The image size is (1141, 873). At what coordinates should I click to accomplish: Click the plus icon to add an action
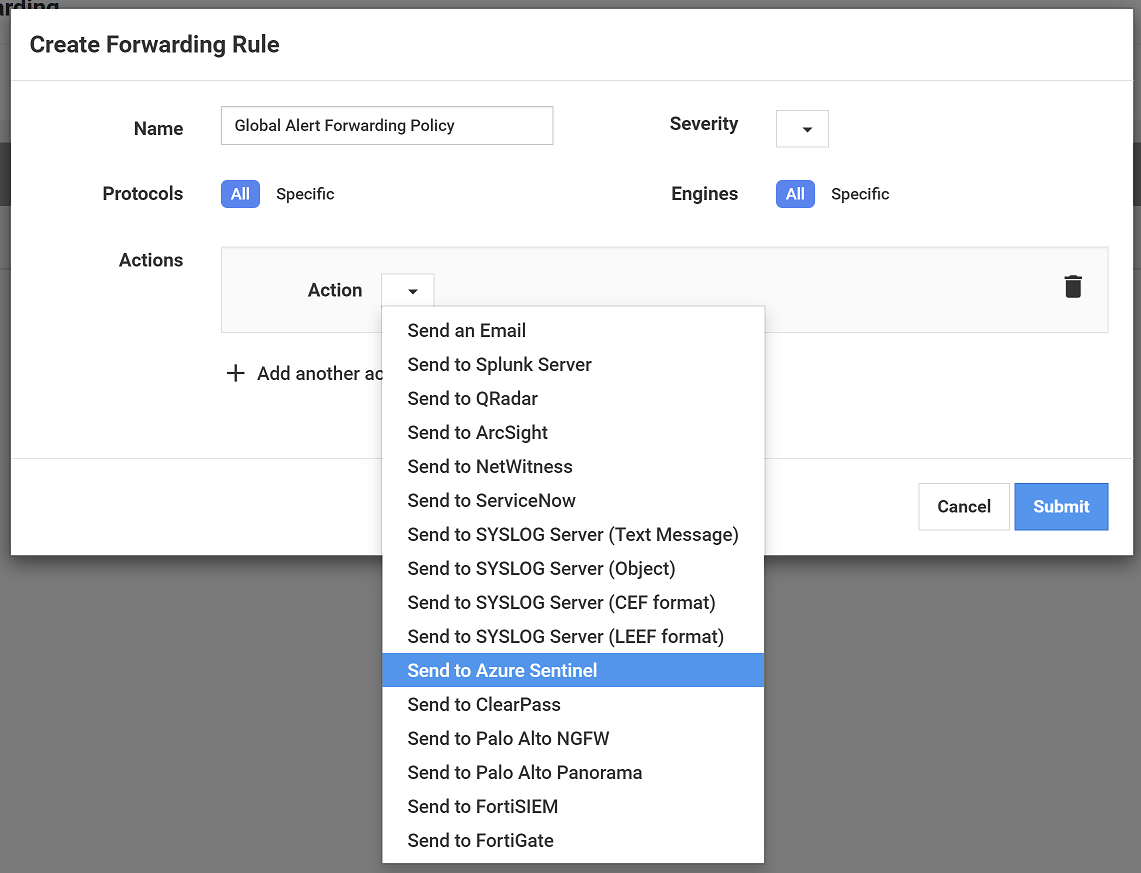tap(236, 373)
